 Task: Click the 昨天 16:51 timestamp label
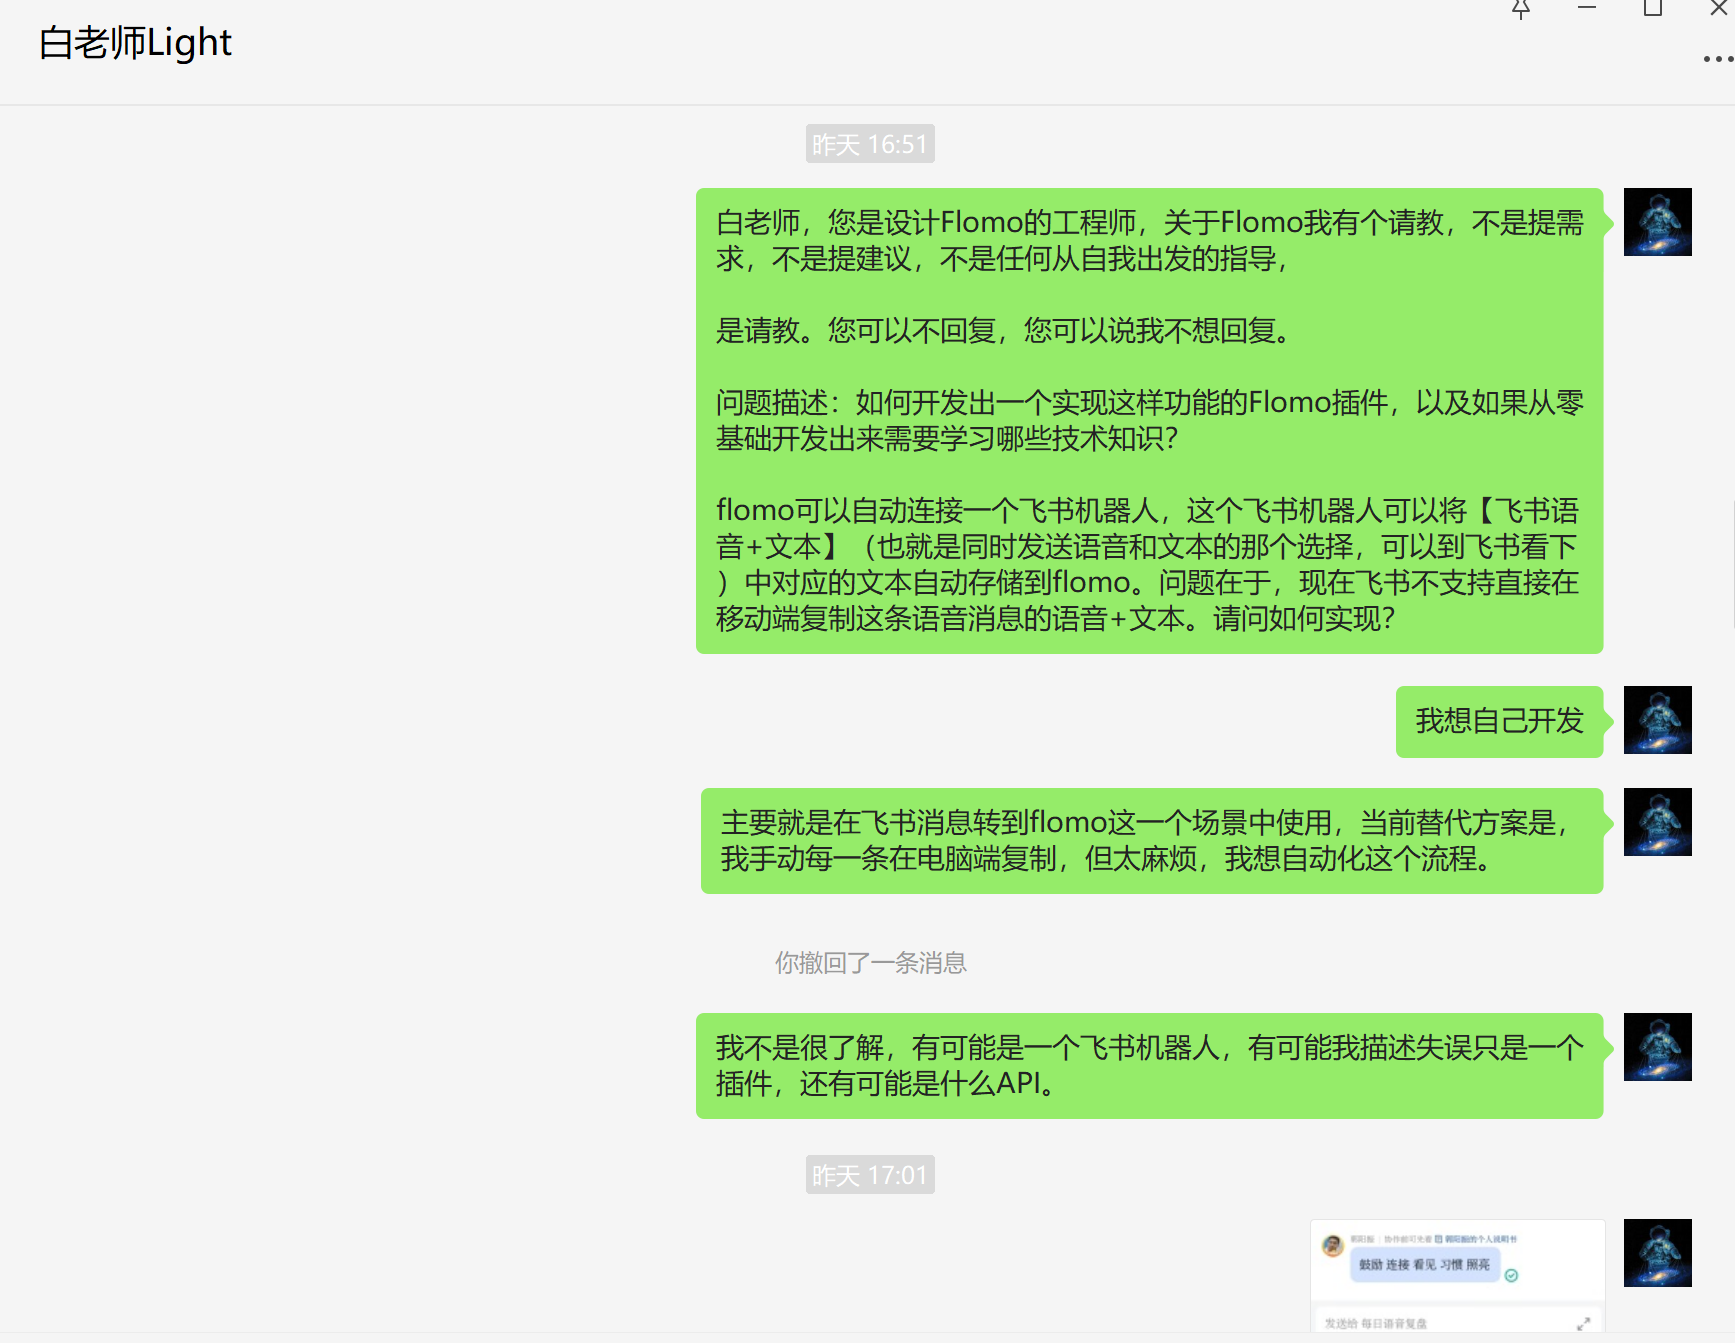pos(870,144)
